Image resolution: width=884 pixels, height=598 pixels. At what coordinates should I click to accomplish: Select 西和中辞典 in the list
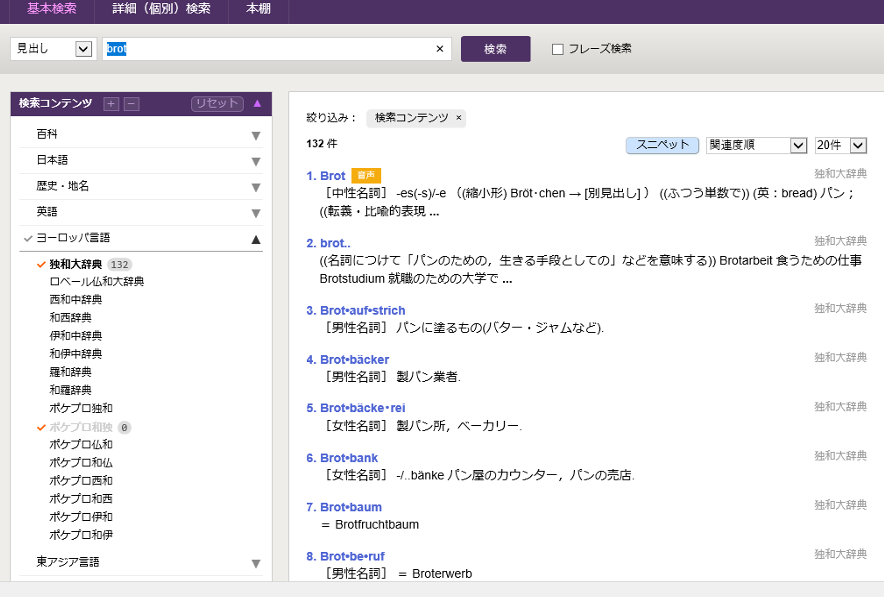coord(76,299)
